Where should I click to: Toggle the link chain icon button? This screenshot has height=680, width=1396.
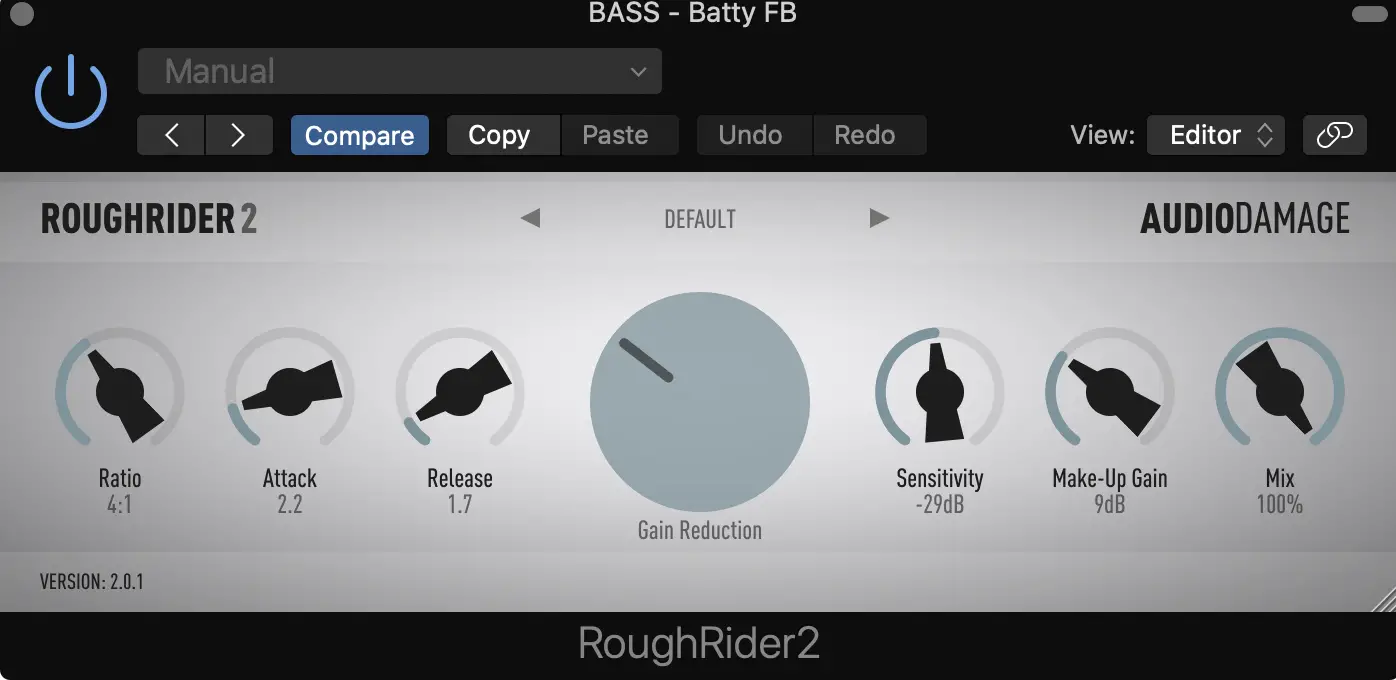(x=1335, y=135)
